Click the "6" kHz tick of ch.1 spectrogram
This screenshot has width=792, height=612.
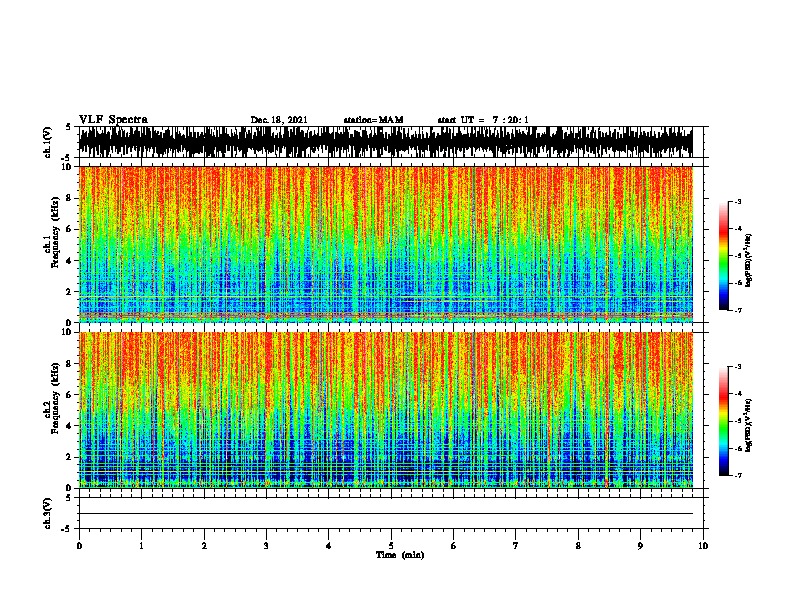point(69,229)
